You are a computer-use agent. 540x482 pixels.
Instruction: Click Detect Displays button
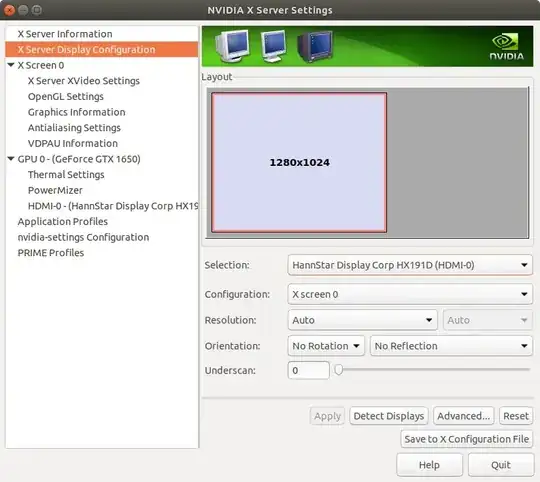[389, 416]
